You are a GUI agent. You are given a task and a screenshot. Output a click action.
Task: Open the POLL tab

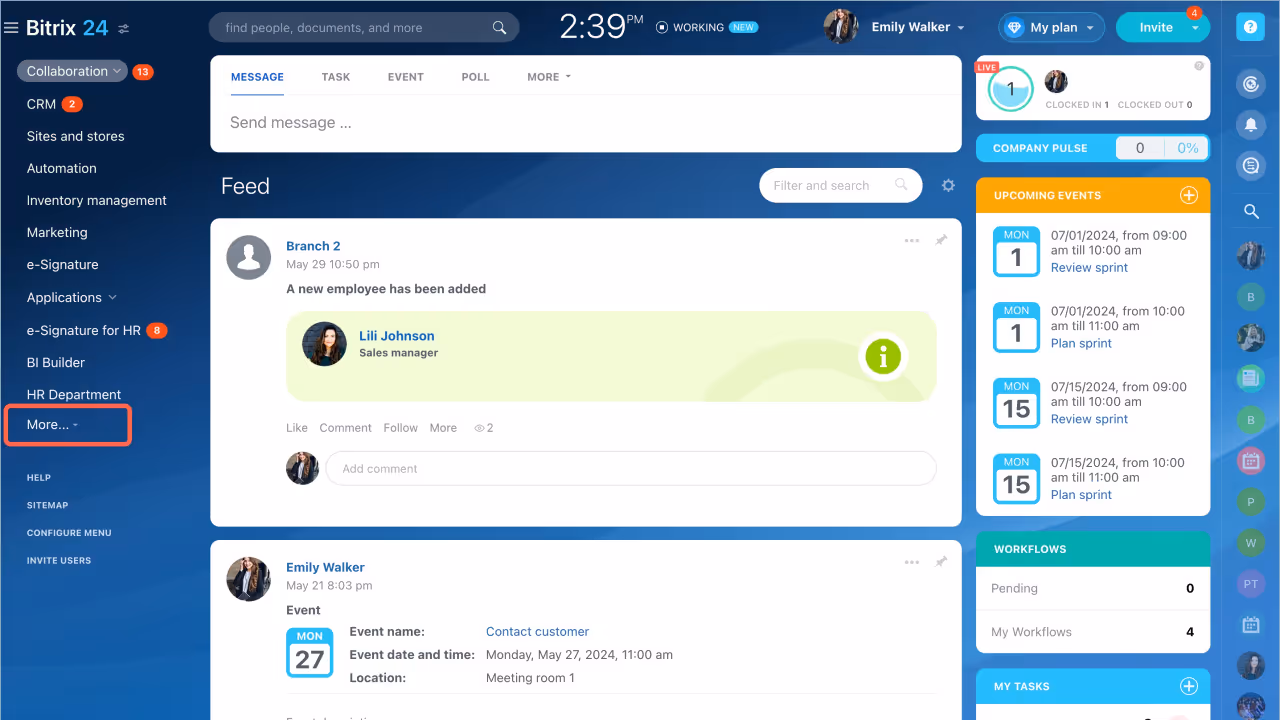(x=475, y=76)
